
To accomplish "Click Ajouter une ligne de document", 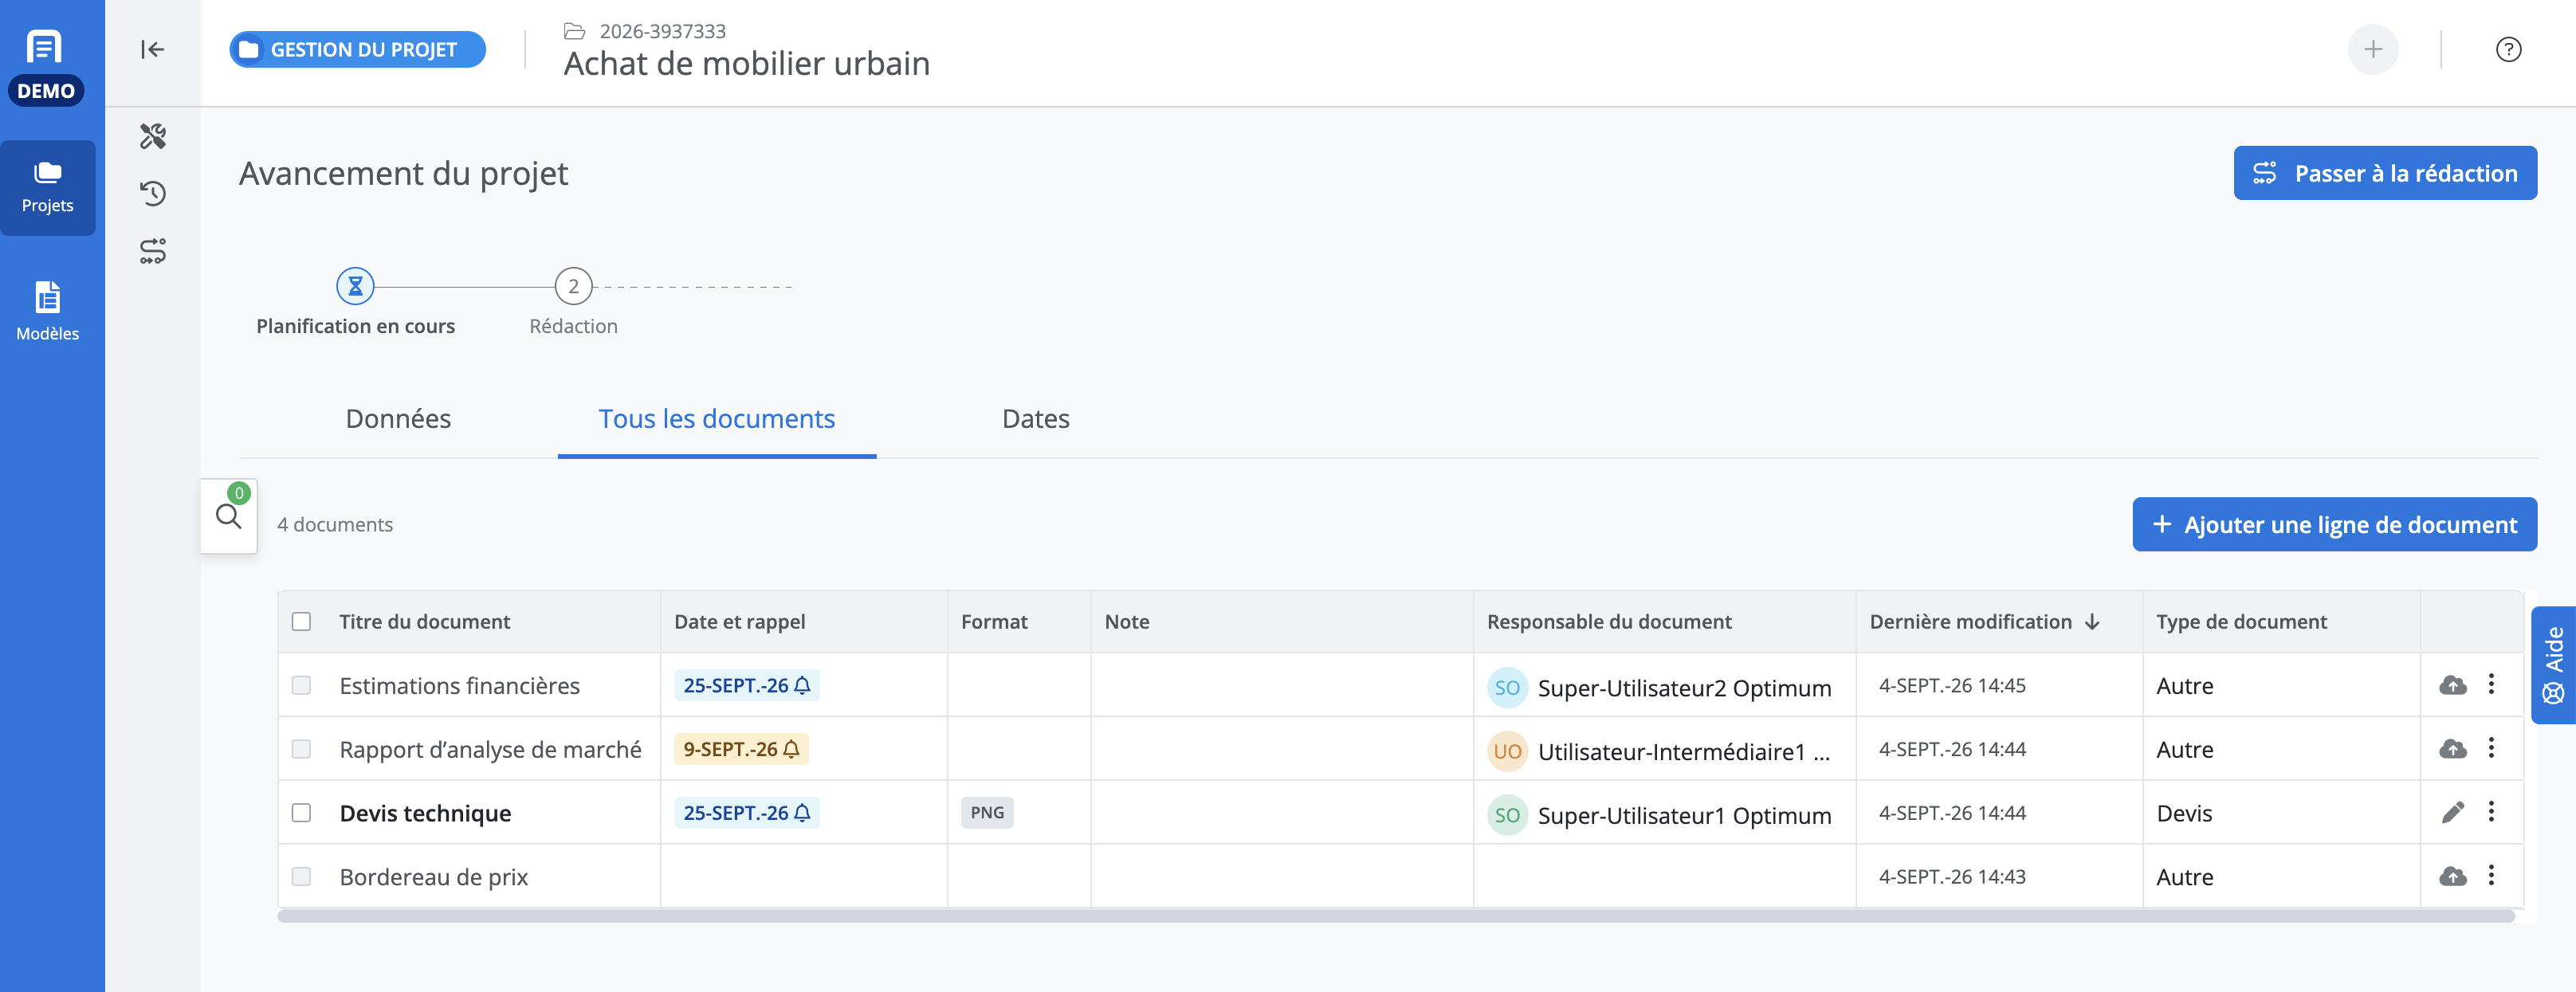I will 2334,524.
